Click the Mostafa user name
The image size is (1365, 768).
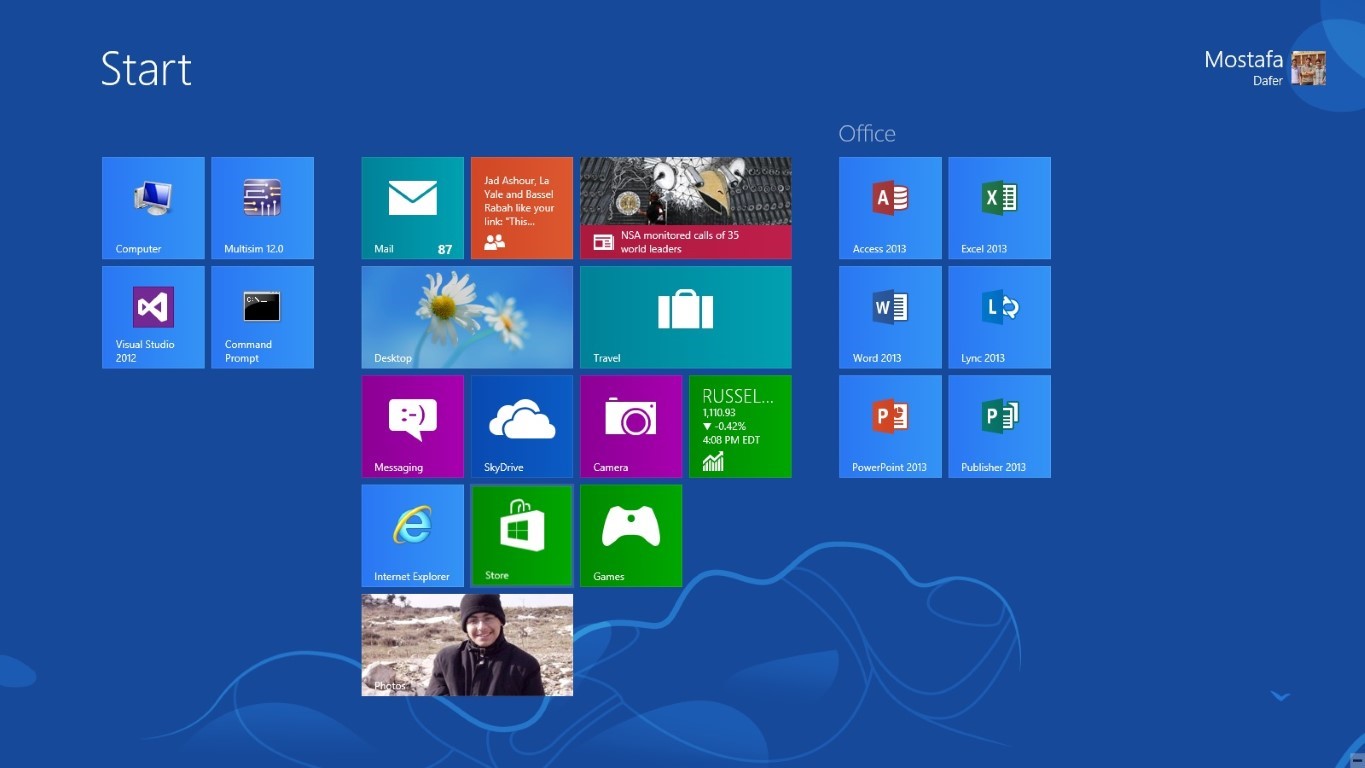click(x=1243, y=60)
